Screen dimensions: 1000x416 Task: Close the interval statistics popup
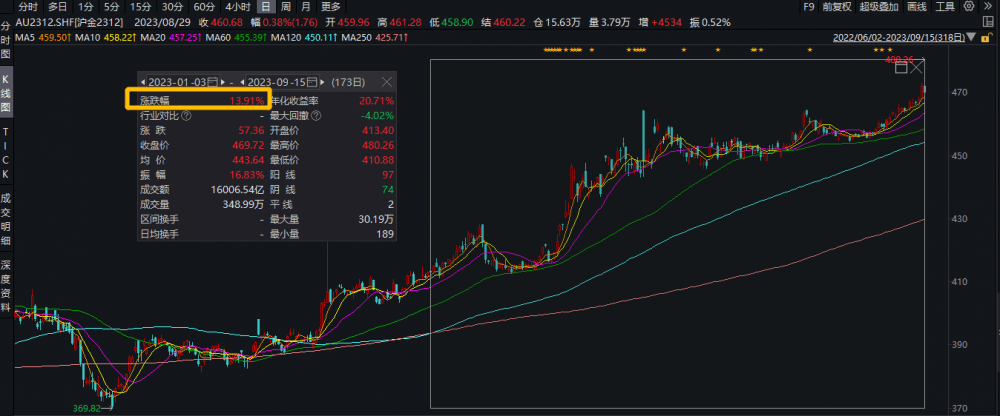click(x=386, y=81)
